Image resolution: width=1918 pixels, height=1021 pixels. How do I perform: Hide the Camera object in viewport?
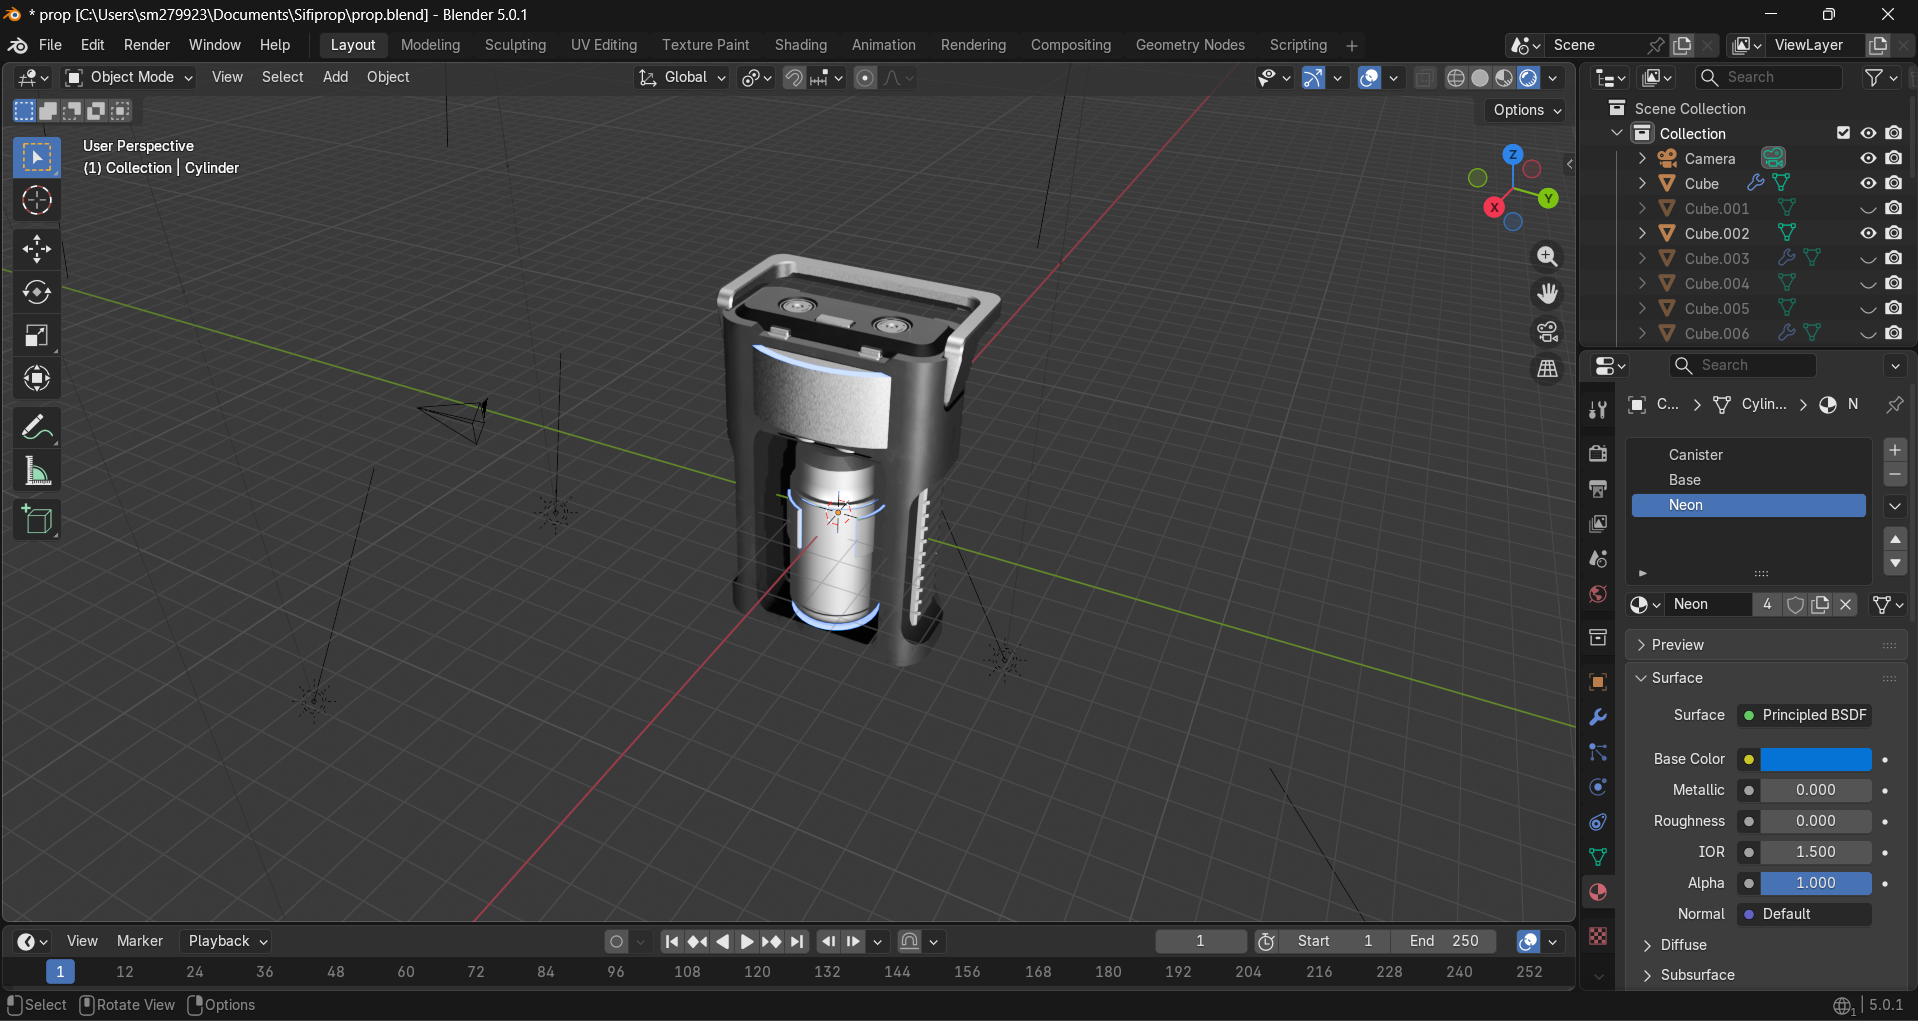click(1868, 158)
